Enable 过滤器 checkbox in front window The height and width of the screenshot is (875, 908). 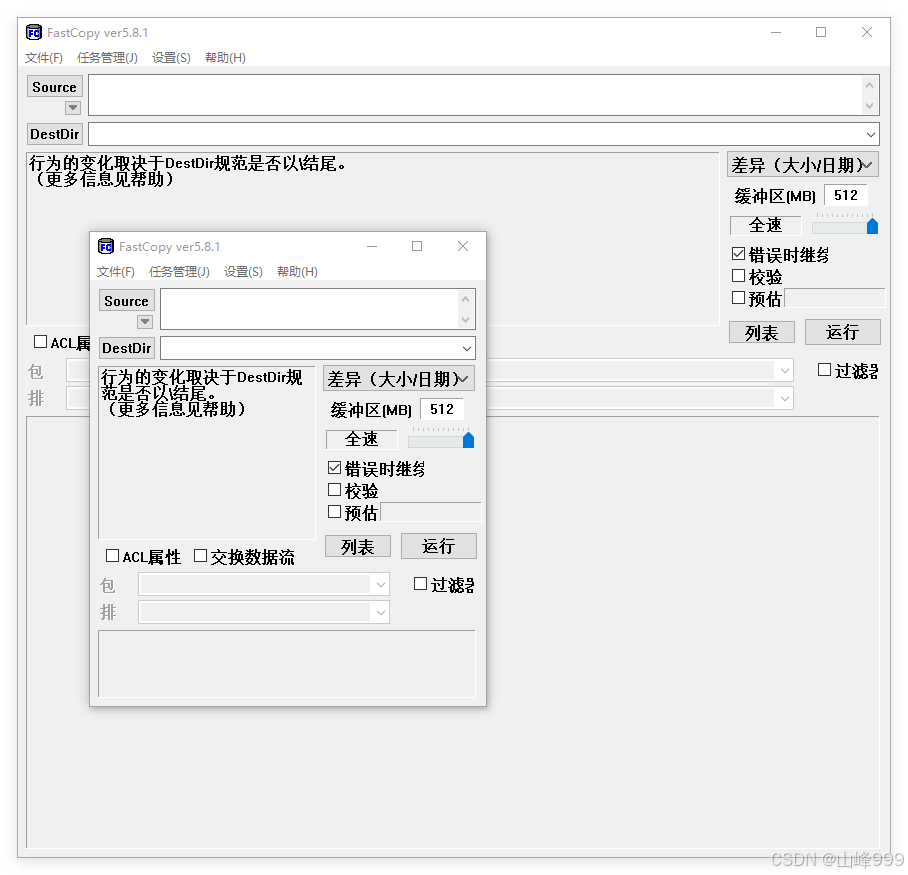tap(420, 584)
